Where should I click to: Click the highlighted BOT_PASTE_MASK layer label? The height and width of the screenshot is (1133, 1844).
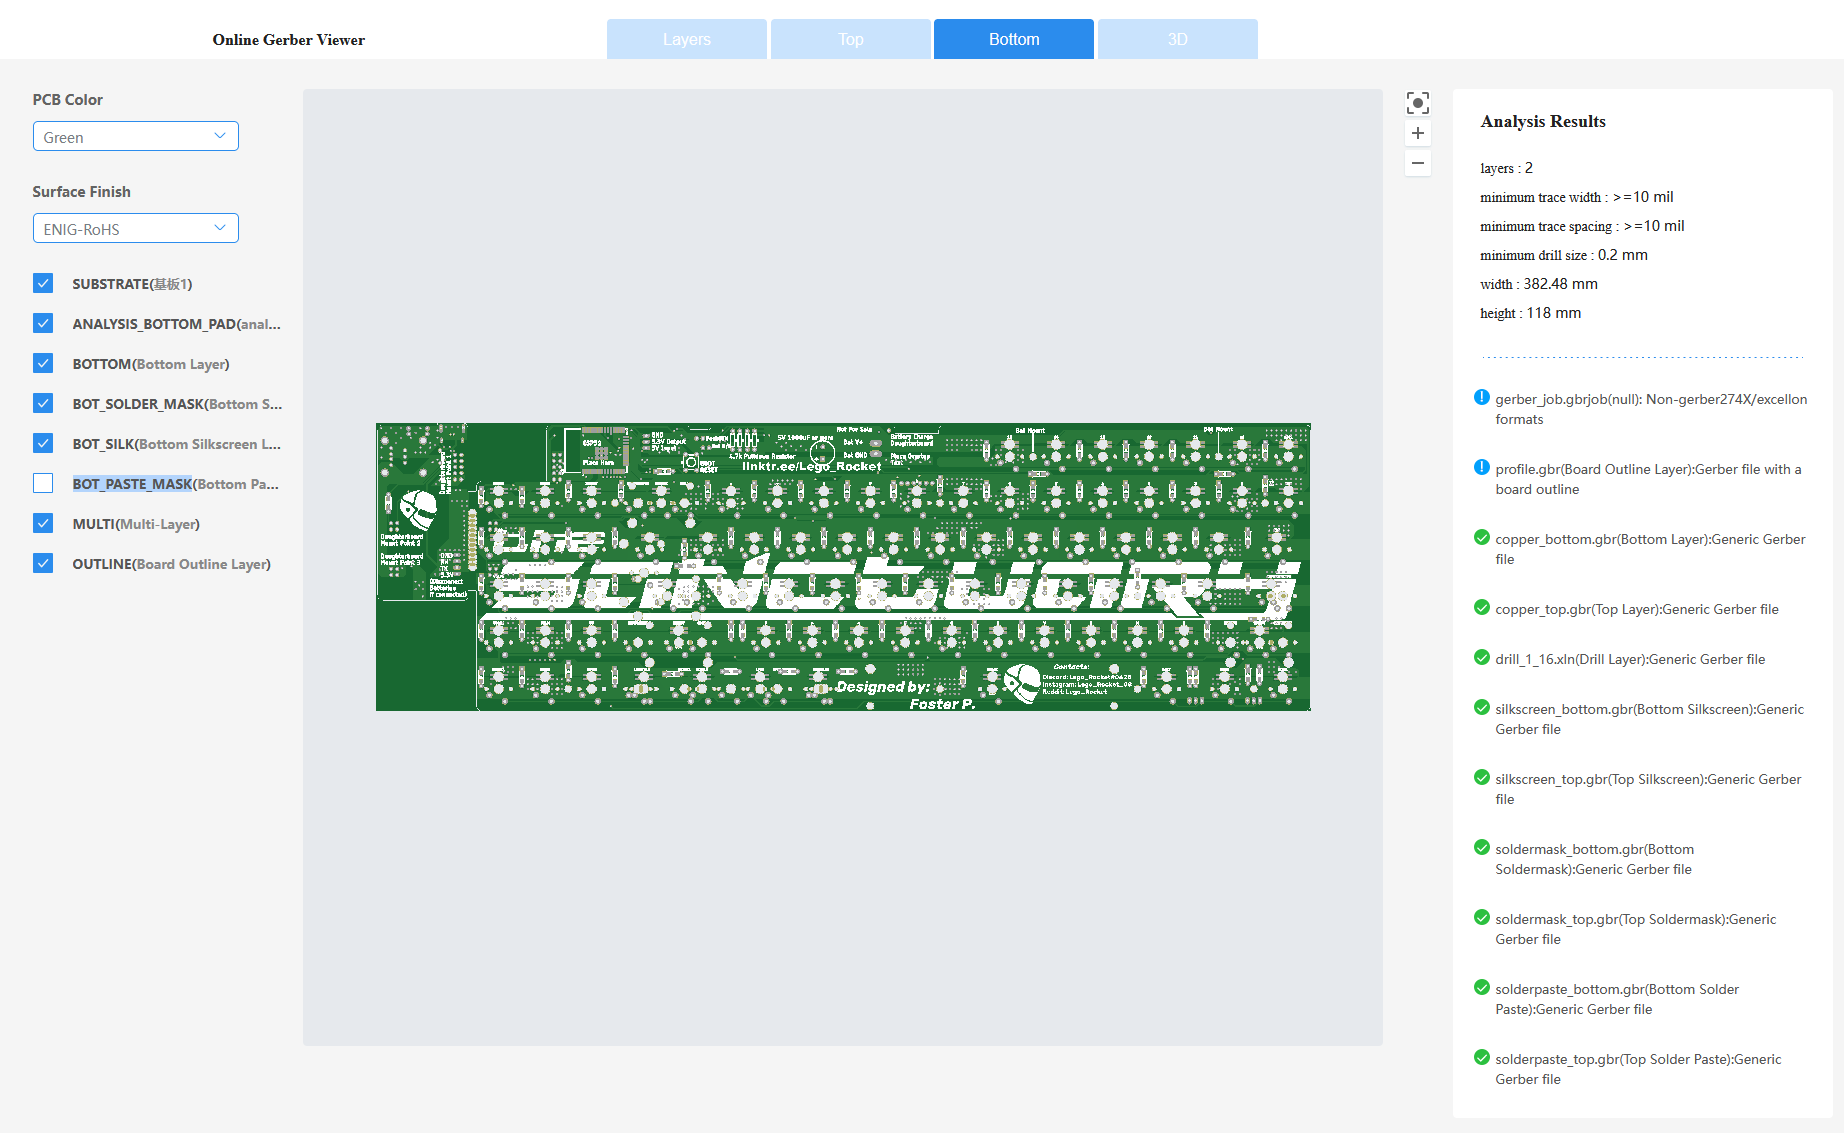pos(131,484)
